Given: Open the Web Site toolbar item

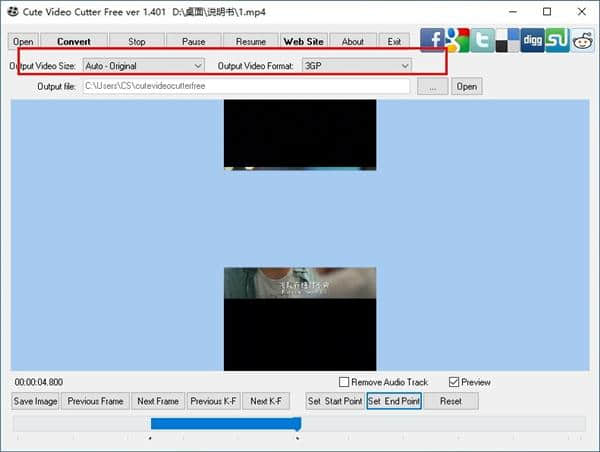Looking at the screenshot, I should (x=303, y=42).
